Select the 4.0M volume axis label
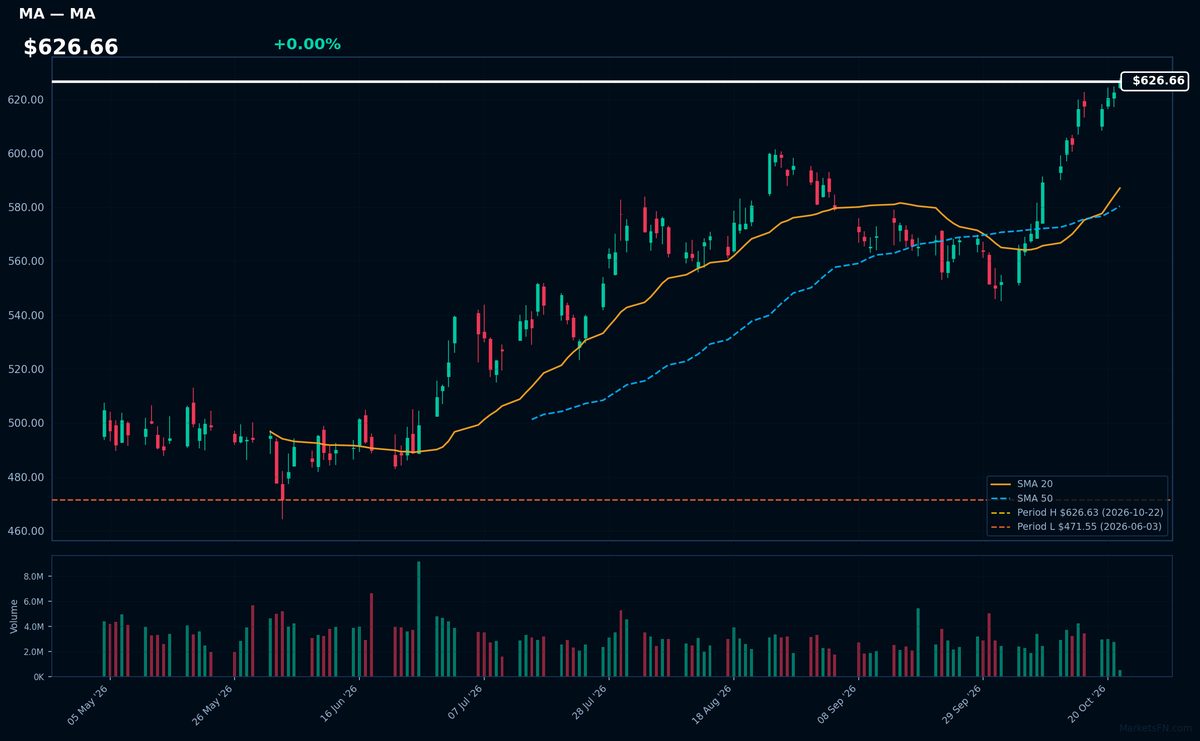The height and width of the screenshot is (741, 1200). tap(32, 627)
